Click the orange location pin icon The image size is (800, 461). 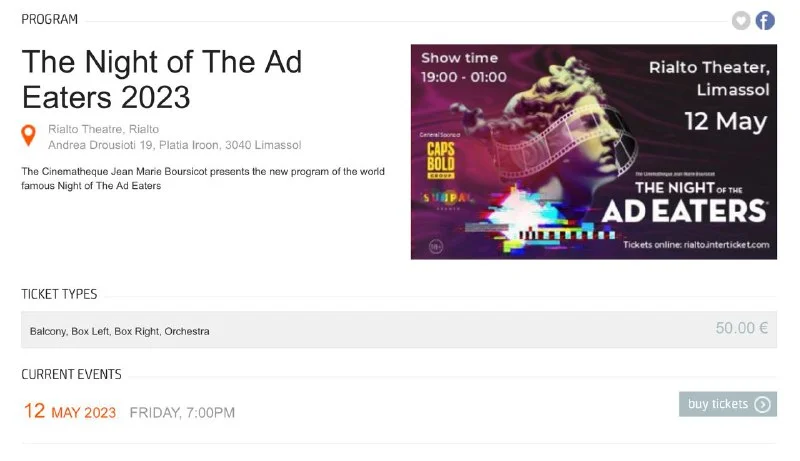click(29, 135)
